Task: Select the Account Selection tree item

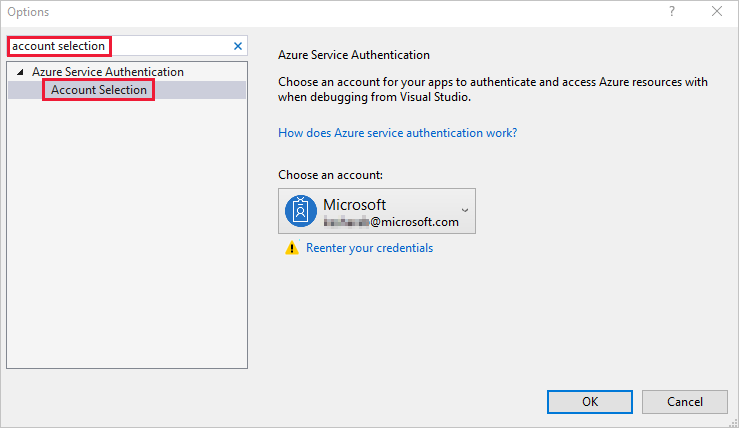Action: 99,90
